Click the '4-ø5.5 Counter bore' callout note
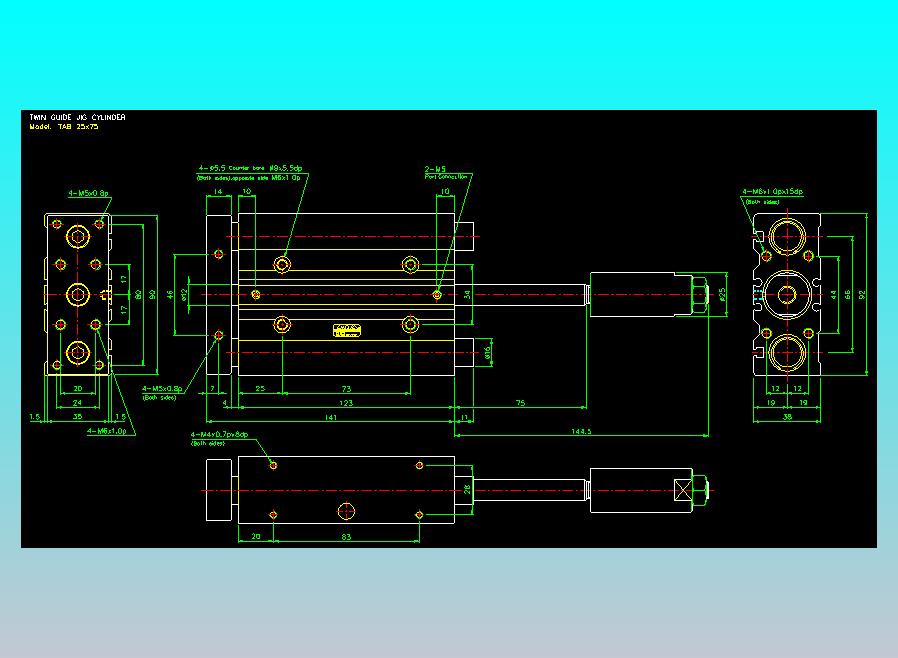The image size is (898, 658). click(250, 168)
